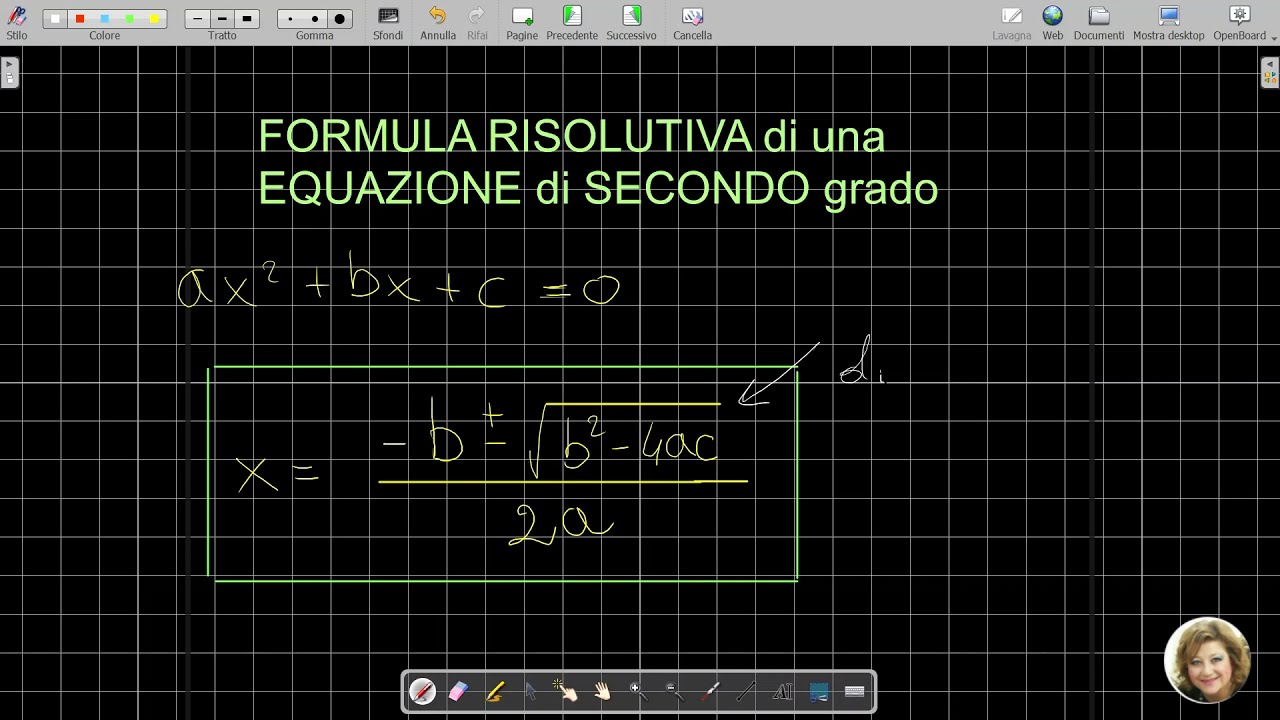This screenshot has width=1280, height=720.
Task: Expand the right side panel tab
Action: tap(1270, 72)
